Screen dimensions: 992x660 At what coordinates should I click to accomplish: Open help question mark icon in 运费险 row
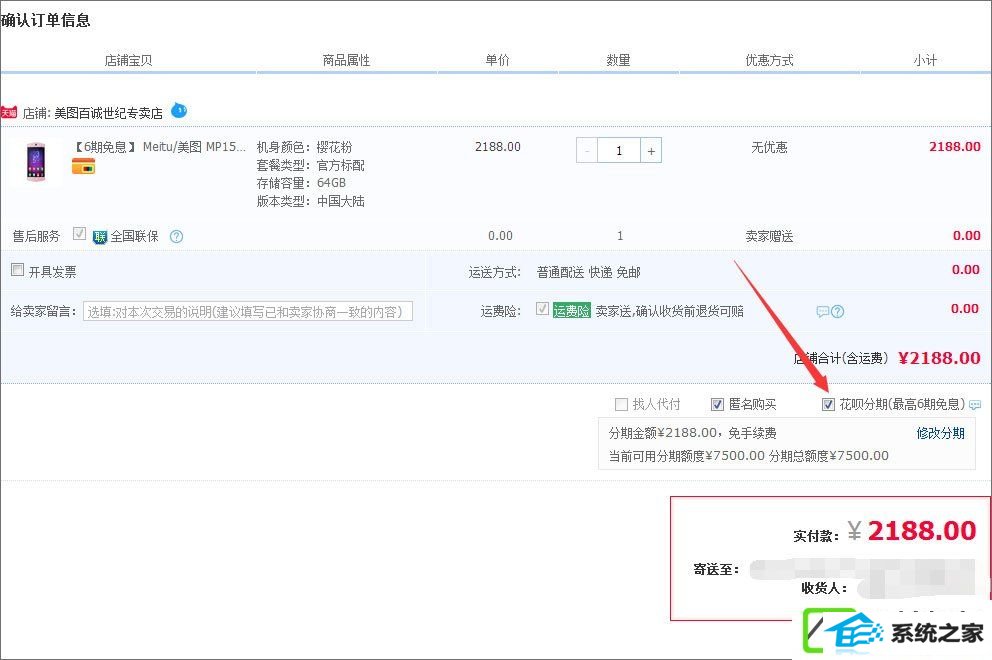pos(838,311)
